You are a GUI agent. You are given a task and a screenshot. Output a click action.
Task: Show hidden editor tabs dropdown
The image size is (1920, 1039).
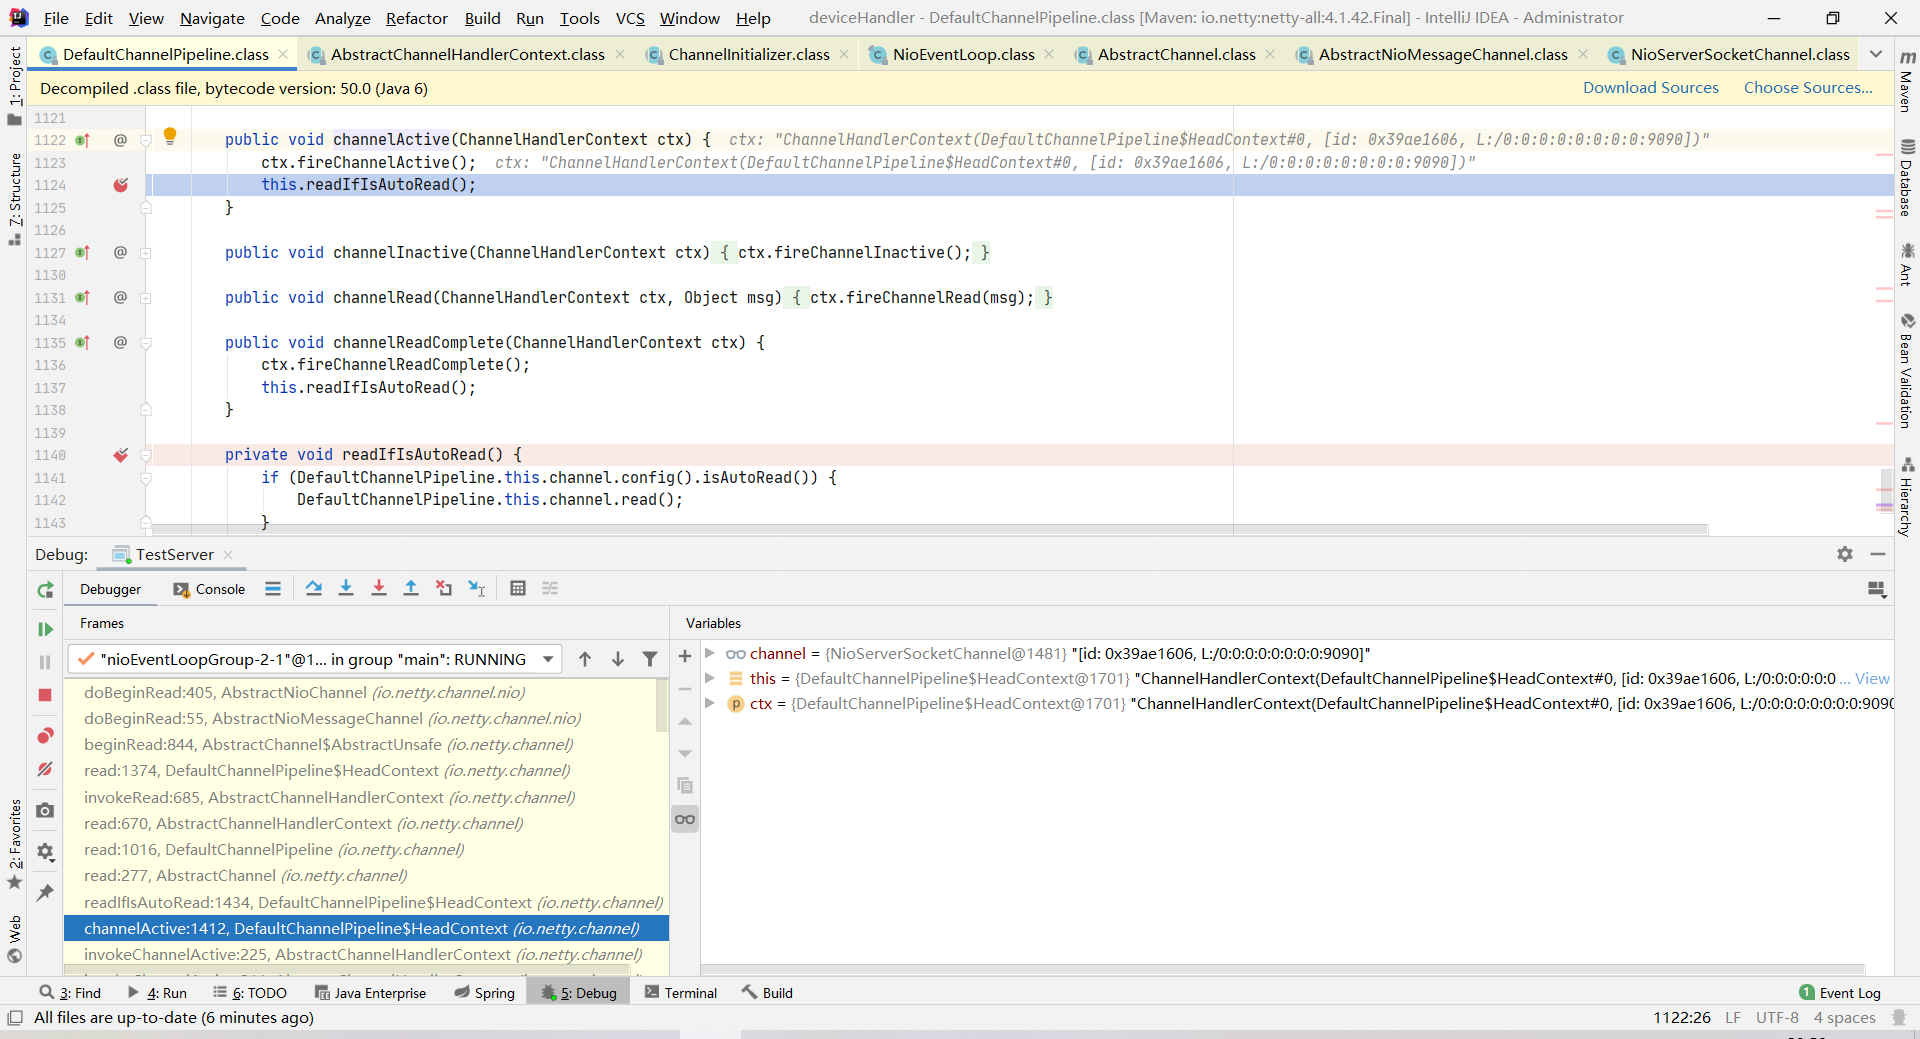coord(1876,54)
